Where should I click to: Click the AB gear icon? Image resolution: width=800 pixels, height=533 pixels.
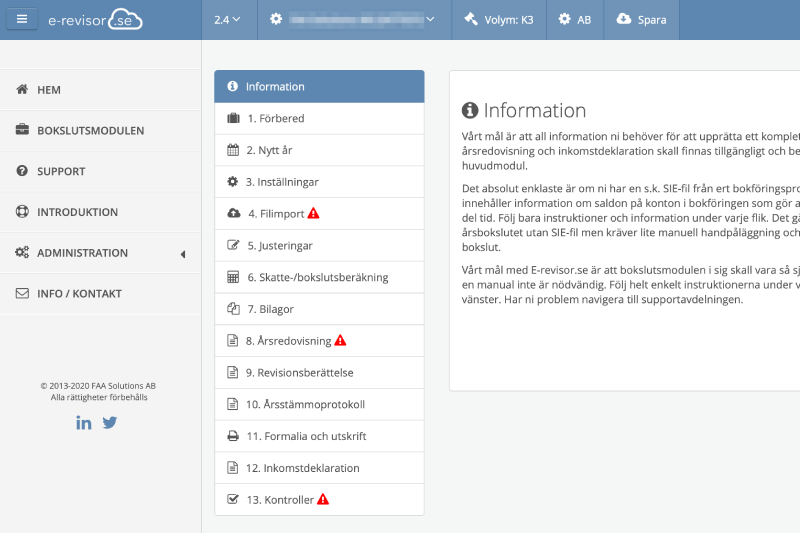pyautogui.click(x=565, y=19)
